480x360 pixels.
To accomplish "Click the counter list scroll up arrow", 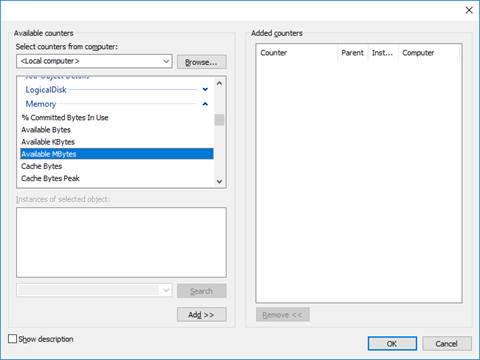I will [219, 83].
